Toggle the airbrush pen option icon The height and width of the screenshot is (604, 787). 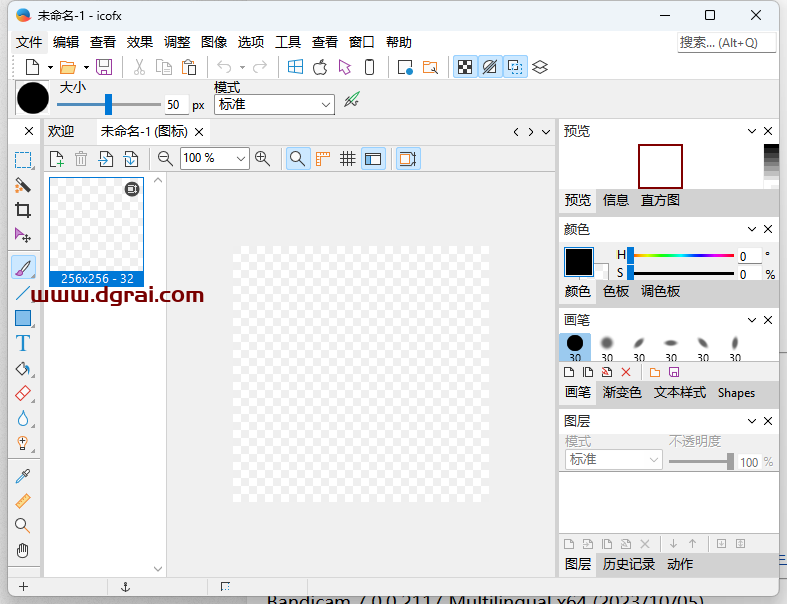coord(352,99)
